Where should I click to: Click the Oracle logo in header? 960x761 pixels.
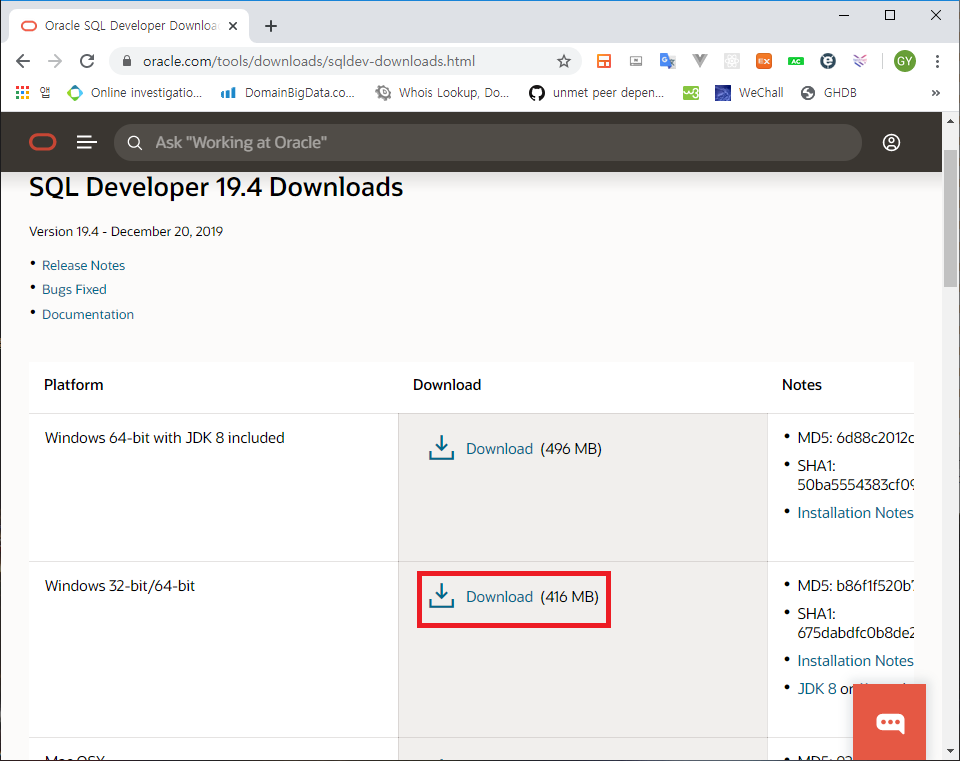click(x=43, y=143)
